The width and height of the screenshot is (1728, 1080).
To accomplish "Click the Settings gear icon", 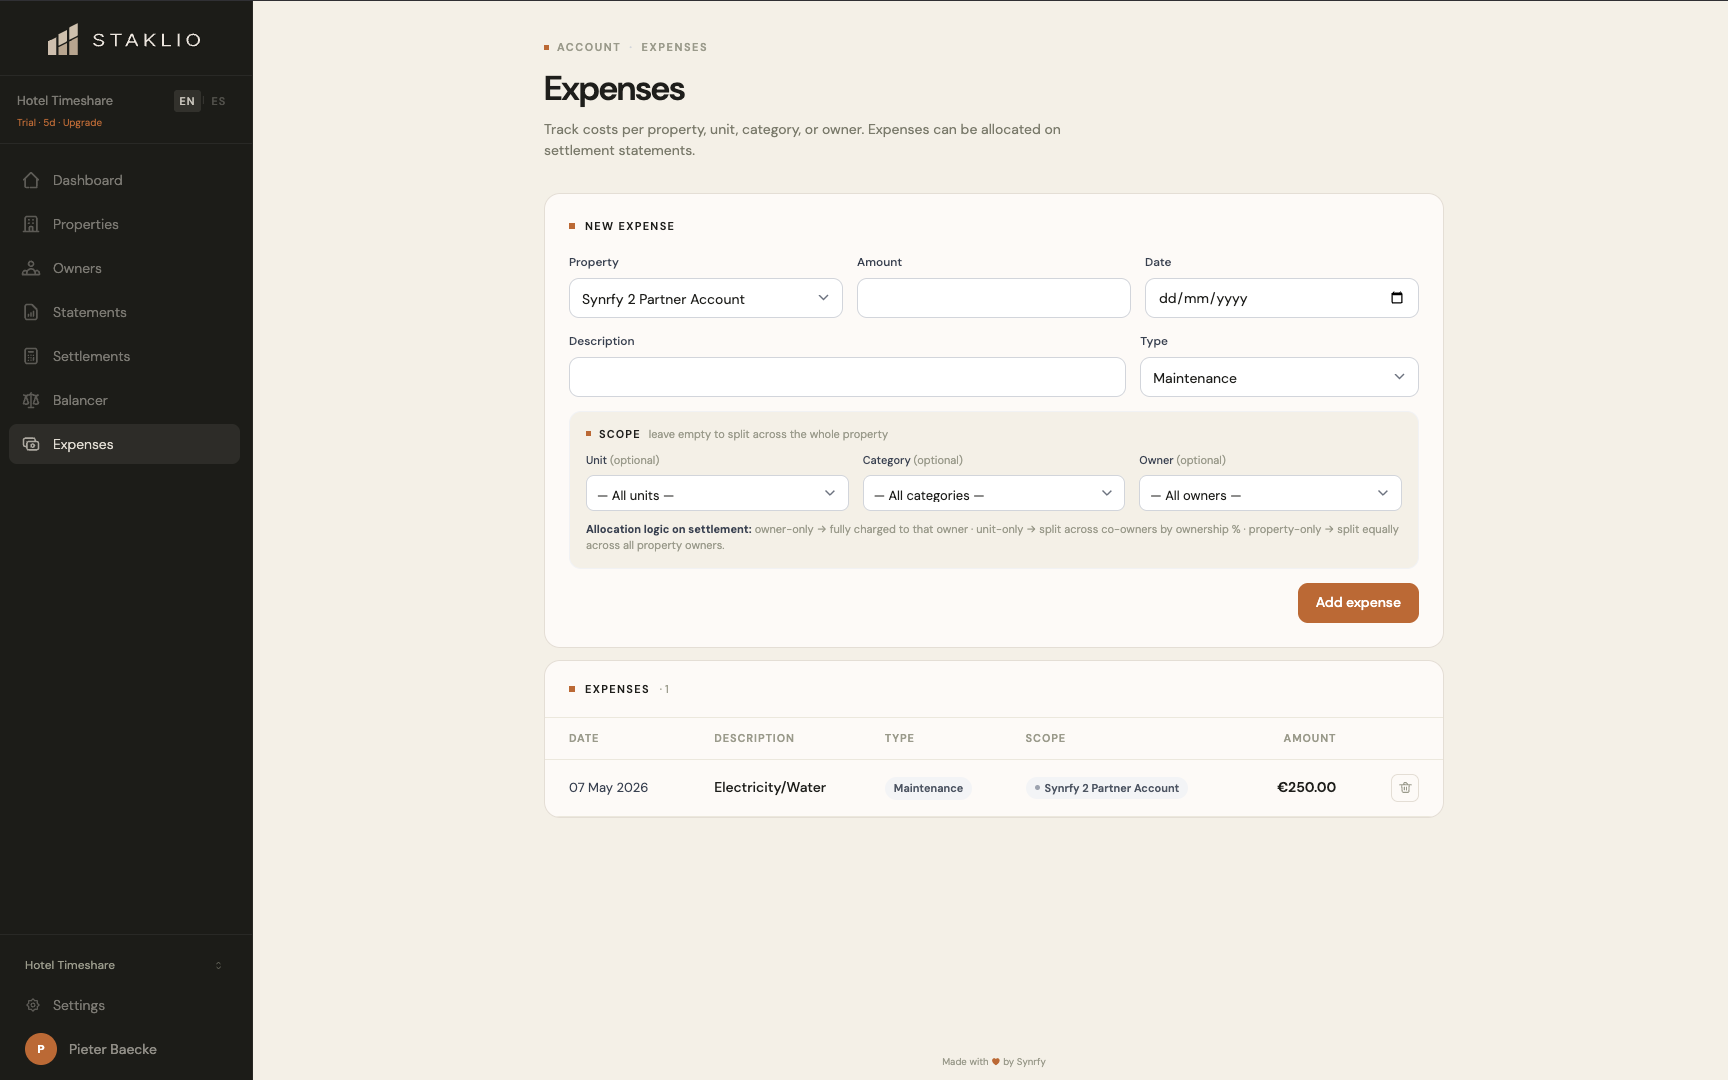I will click(33, 1005).
